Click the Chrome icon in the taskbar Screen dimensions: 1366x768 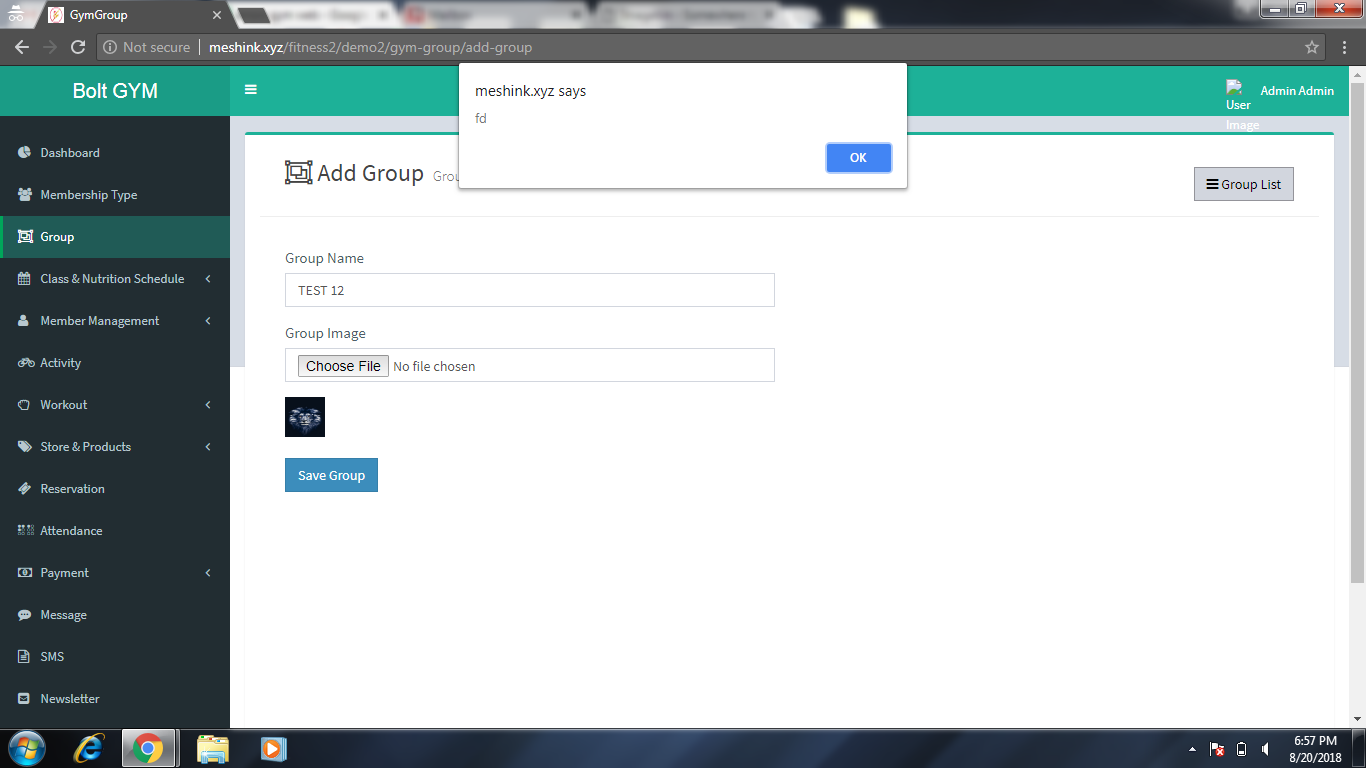point(149,748)
